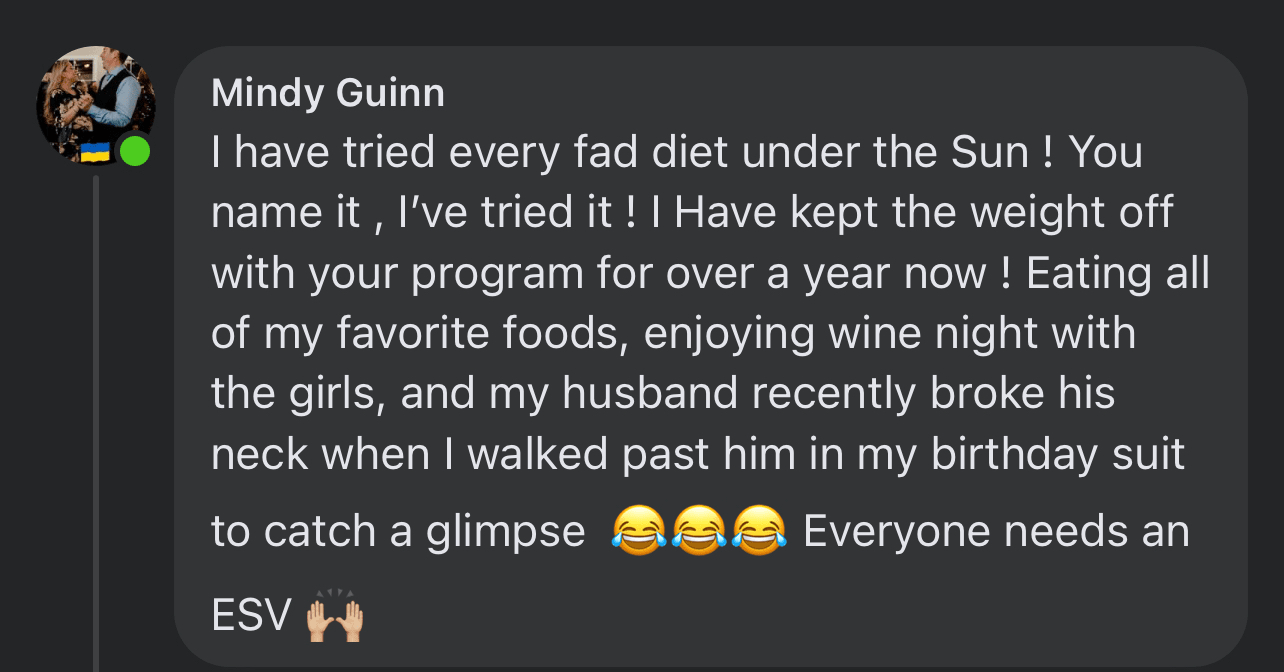
Task: Click the phrase "kept the weight off"
Action: coord(975,213)
